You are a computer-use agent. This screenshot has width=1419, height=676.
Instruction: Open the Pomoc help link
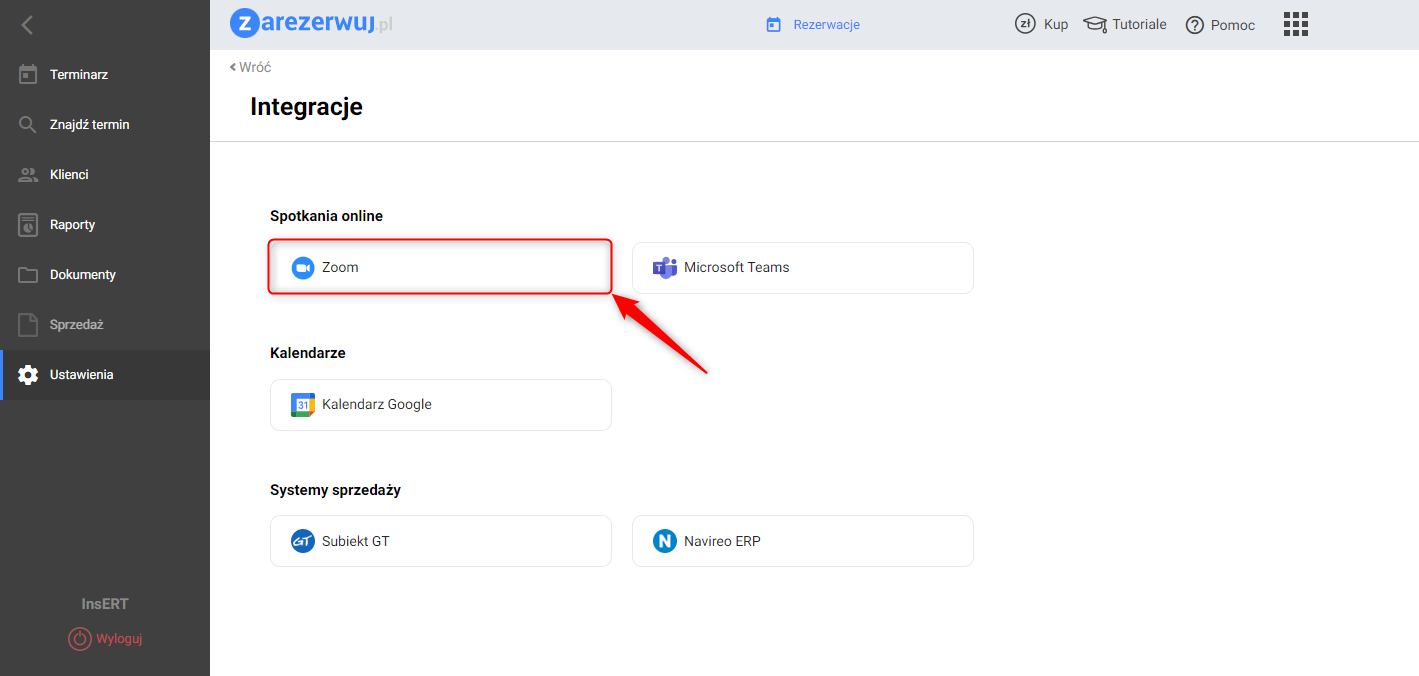(x=1220, y=25)
